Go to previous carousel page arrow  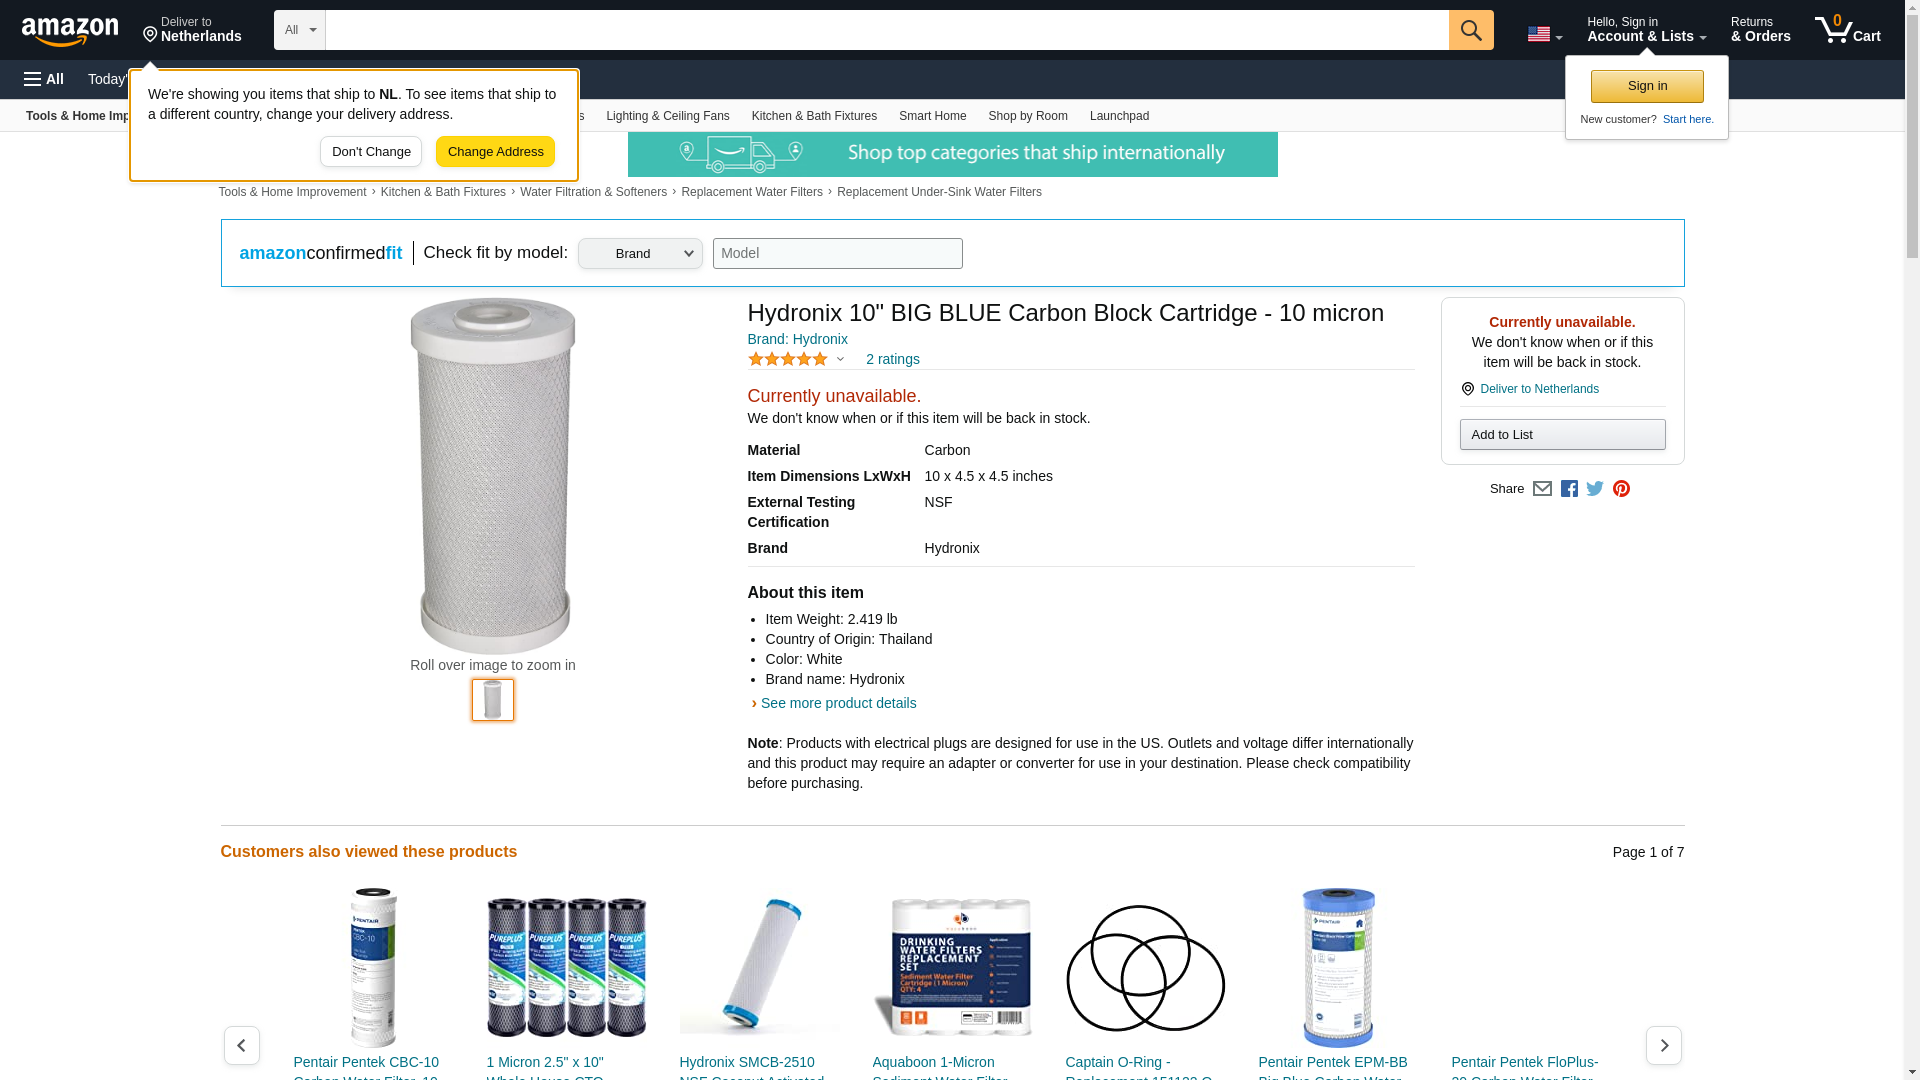[242, 1045]
